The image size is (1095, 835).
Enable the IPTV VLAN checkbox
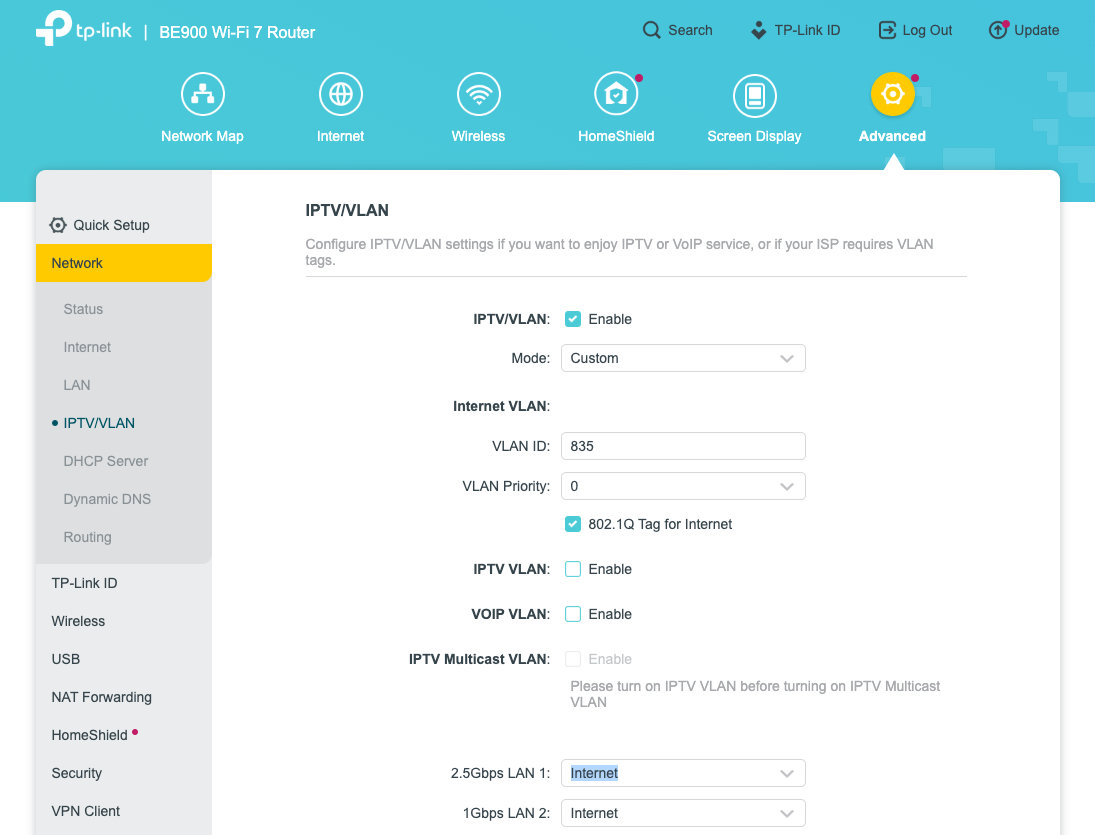[573, 569]
